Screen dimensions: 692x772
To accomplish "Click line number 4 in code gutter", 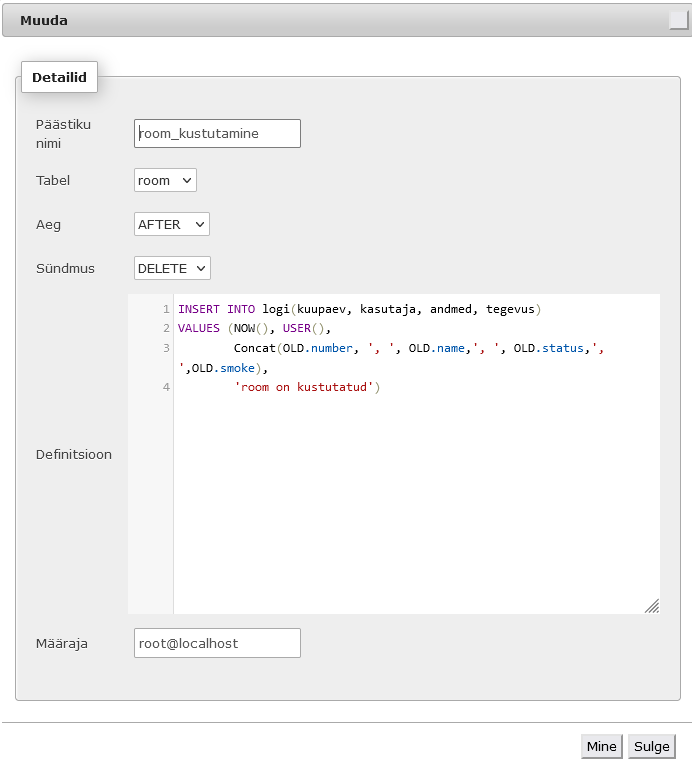I will (x=166, y=387).
